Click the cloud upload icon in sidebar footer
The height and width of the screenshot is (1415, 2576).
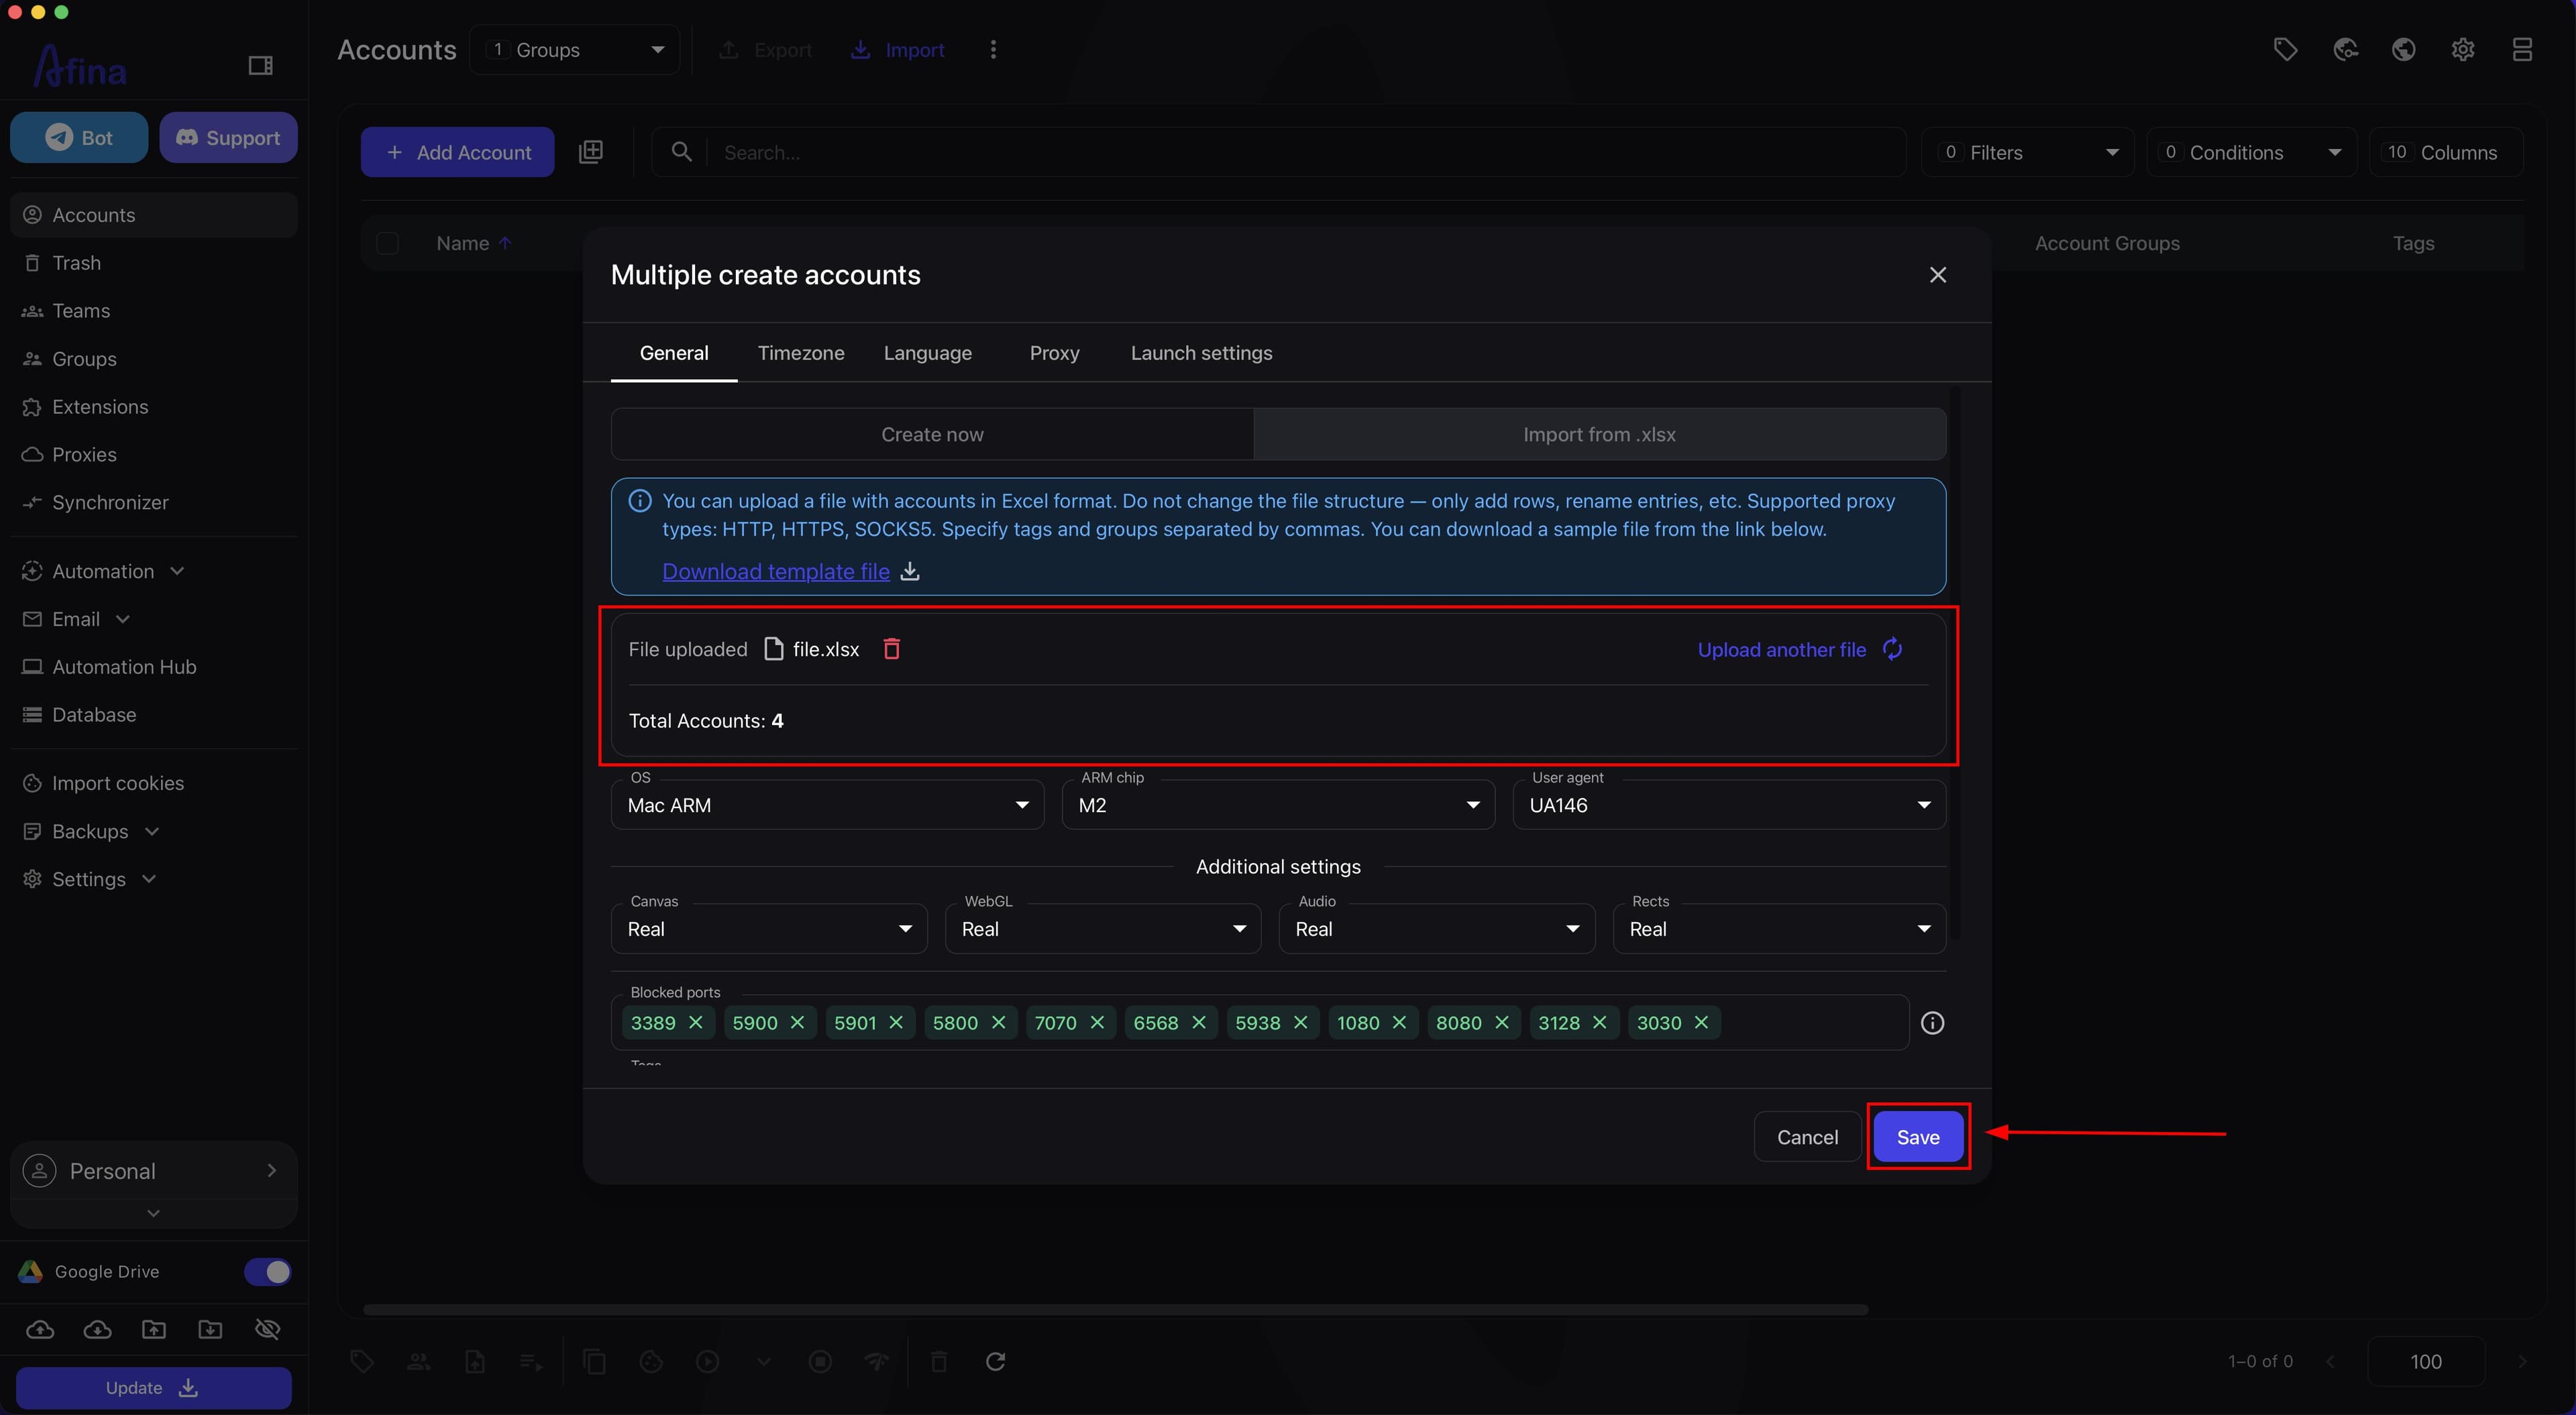click(40, 1329)
